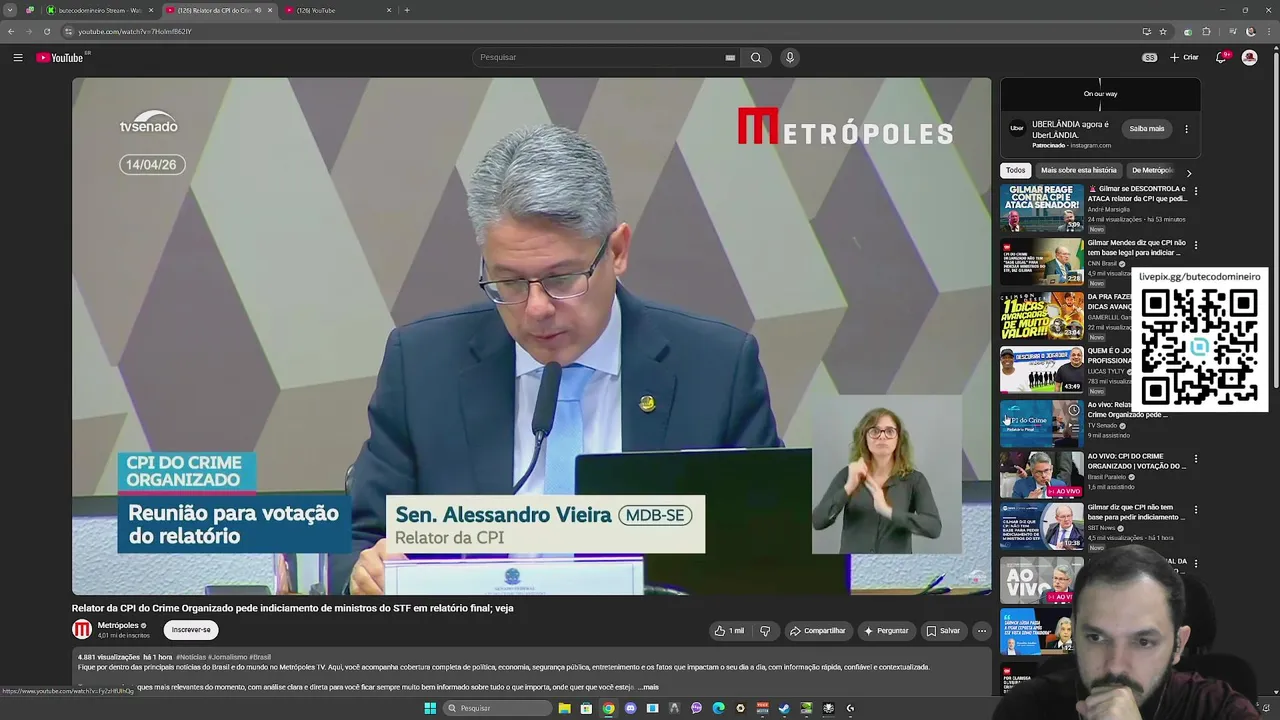Click the Perguntar ask button
1280x720 pixels.
[x=886, y=631]
